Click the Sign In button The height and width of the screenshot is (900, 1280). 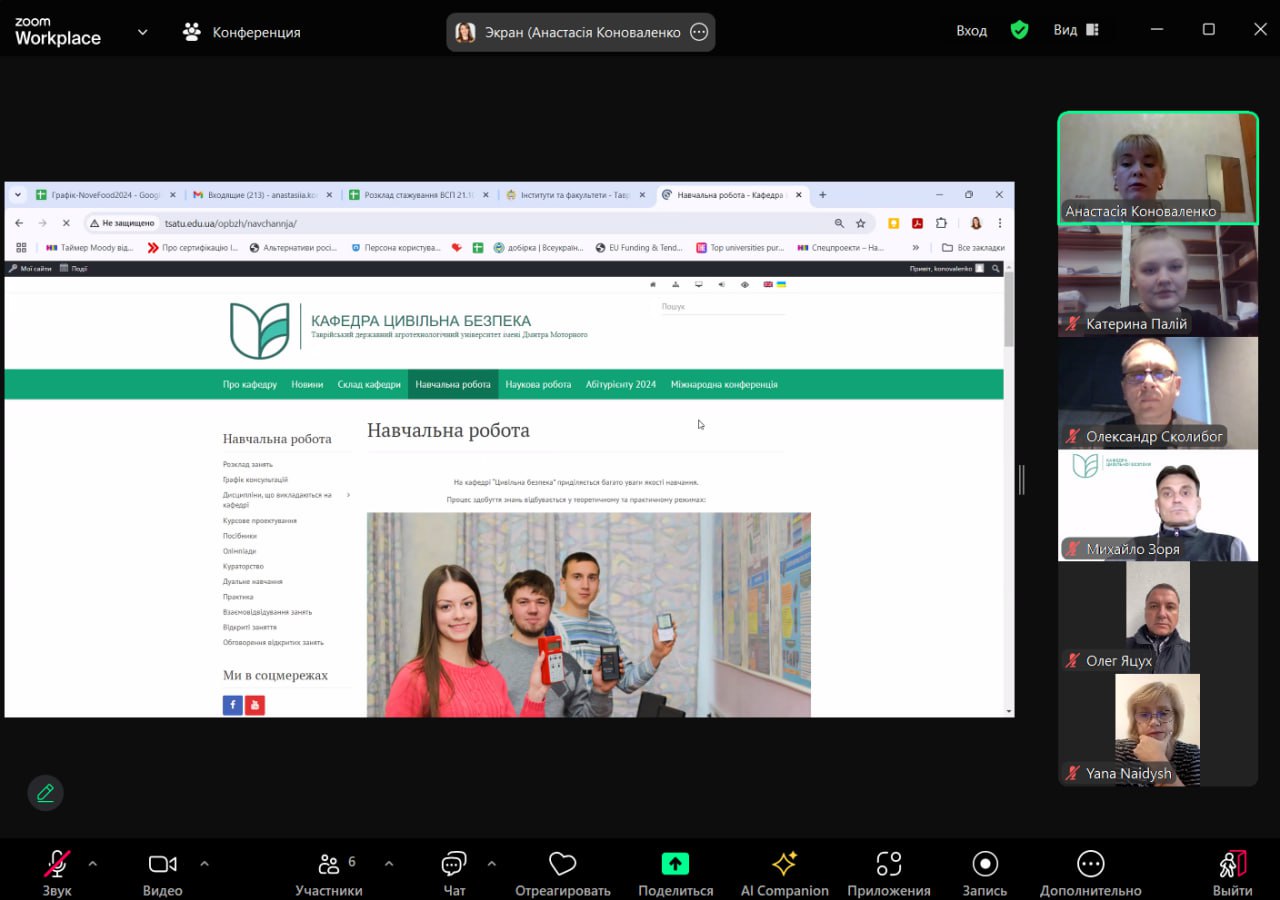pos(971,30)
